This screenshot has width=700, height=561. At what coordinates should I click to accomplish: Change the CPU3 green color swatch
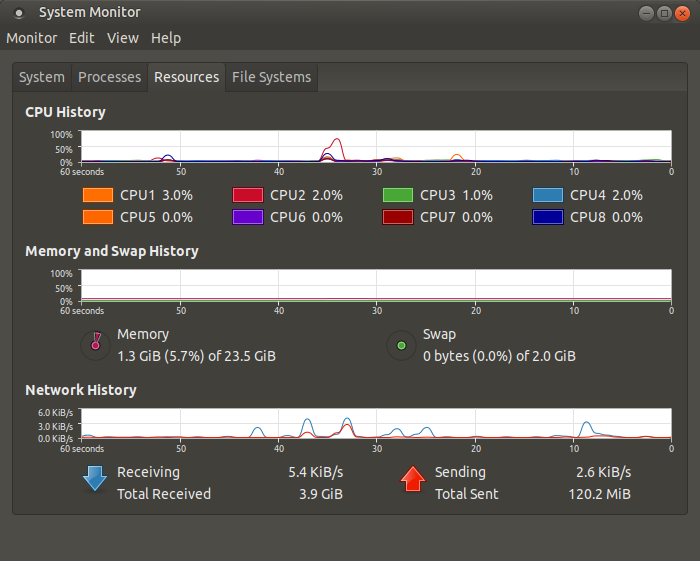[397, 196]
